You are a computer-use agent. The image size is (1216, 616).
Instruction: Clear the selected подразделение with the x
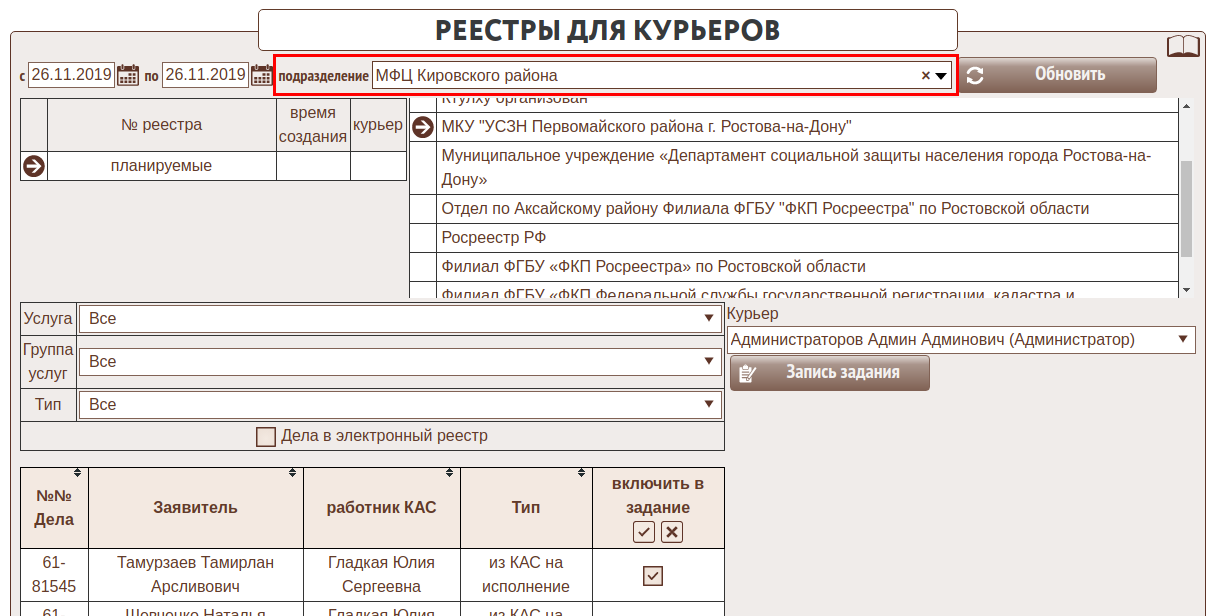point(925,76)
